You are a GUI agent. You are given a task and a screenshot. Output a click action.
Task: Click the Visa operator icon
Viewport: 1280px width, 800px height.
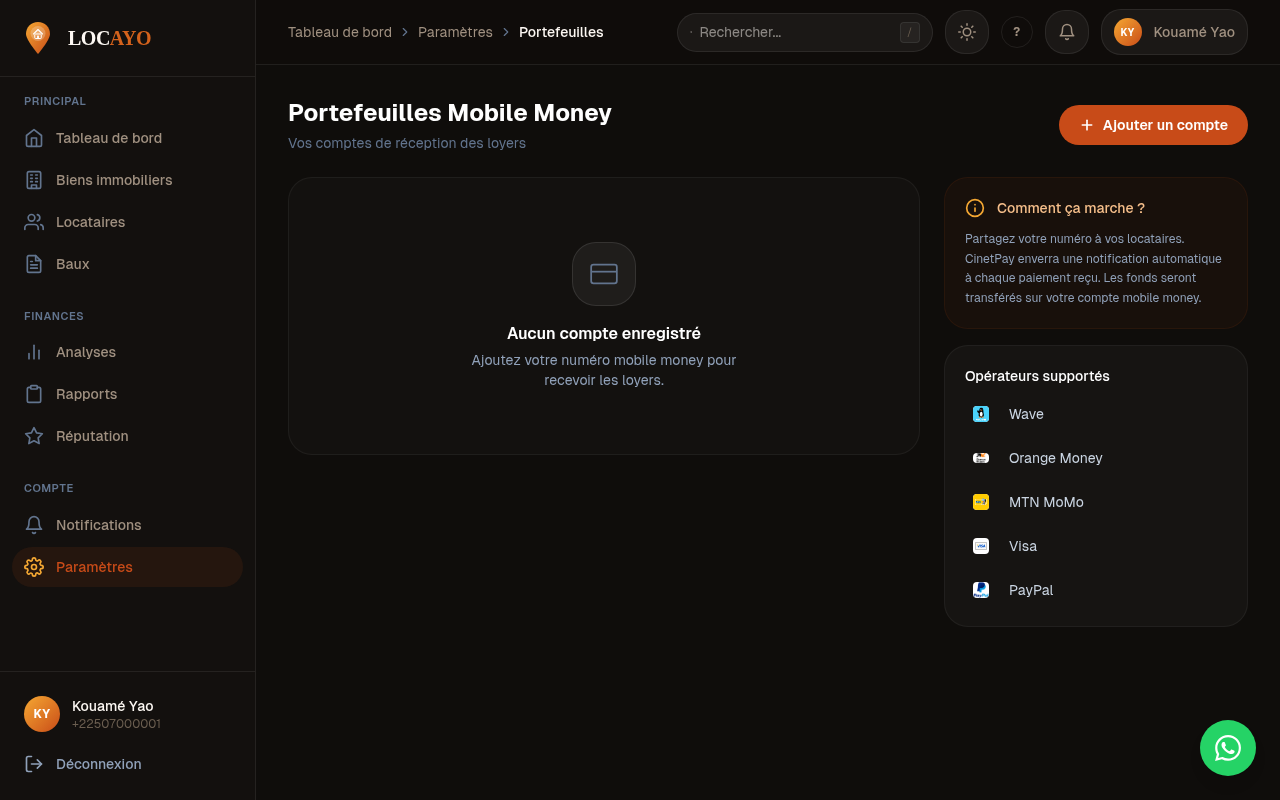pos(981,546)
